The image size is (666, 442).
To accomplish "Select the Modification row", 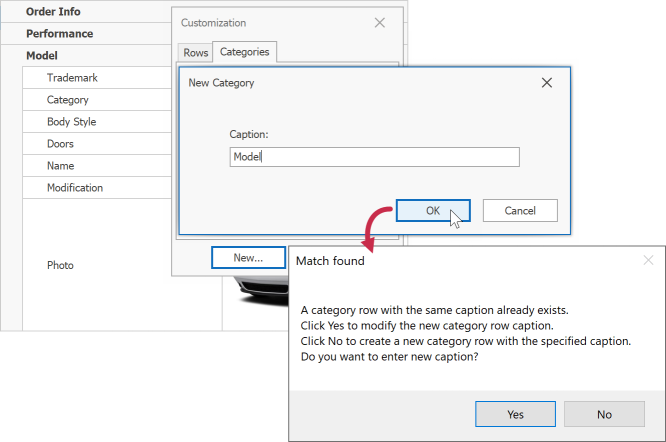I will click(97, 188).
